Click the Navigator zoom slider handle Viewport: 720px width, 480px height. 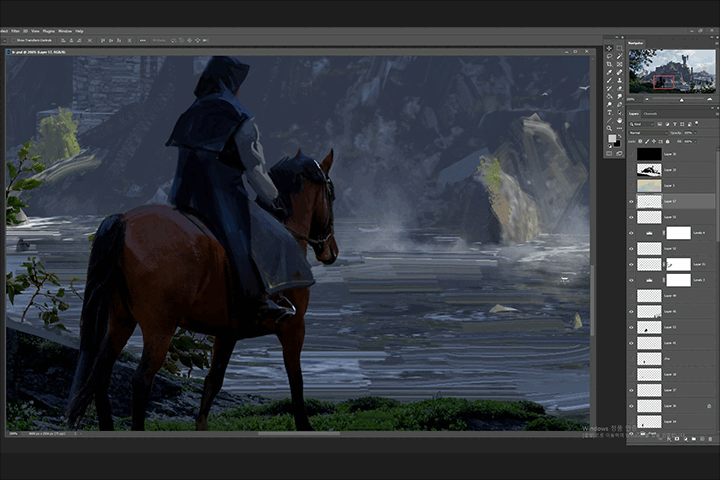pyautogui.click(x=681, y=100)
